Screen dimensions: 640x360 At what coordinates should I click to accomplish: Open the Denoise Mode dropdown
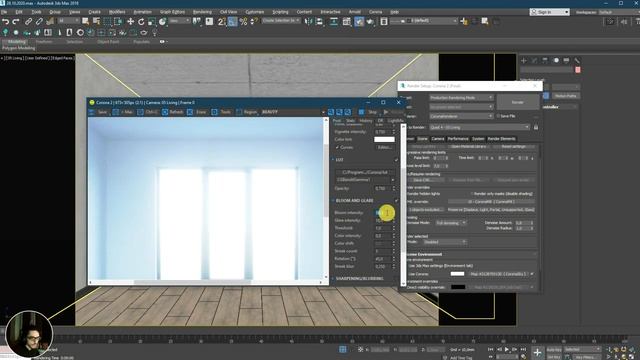[x=451, y=223]
